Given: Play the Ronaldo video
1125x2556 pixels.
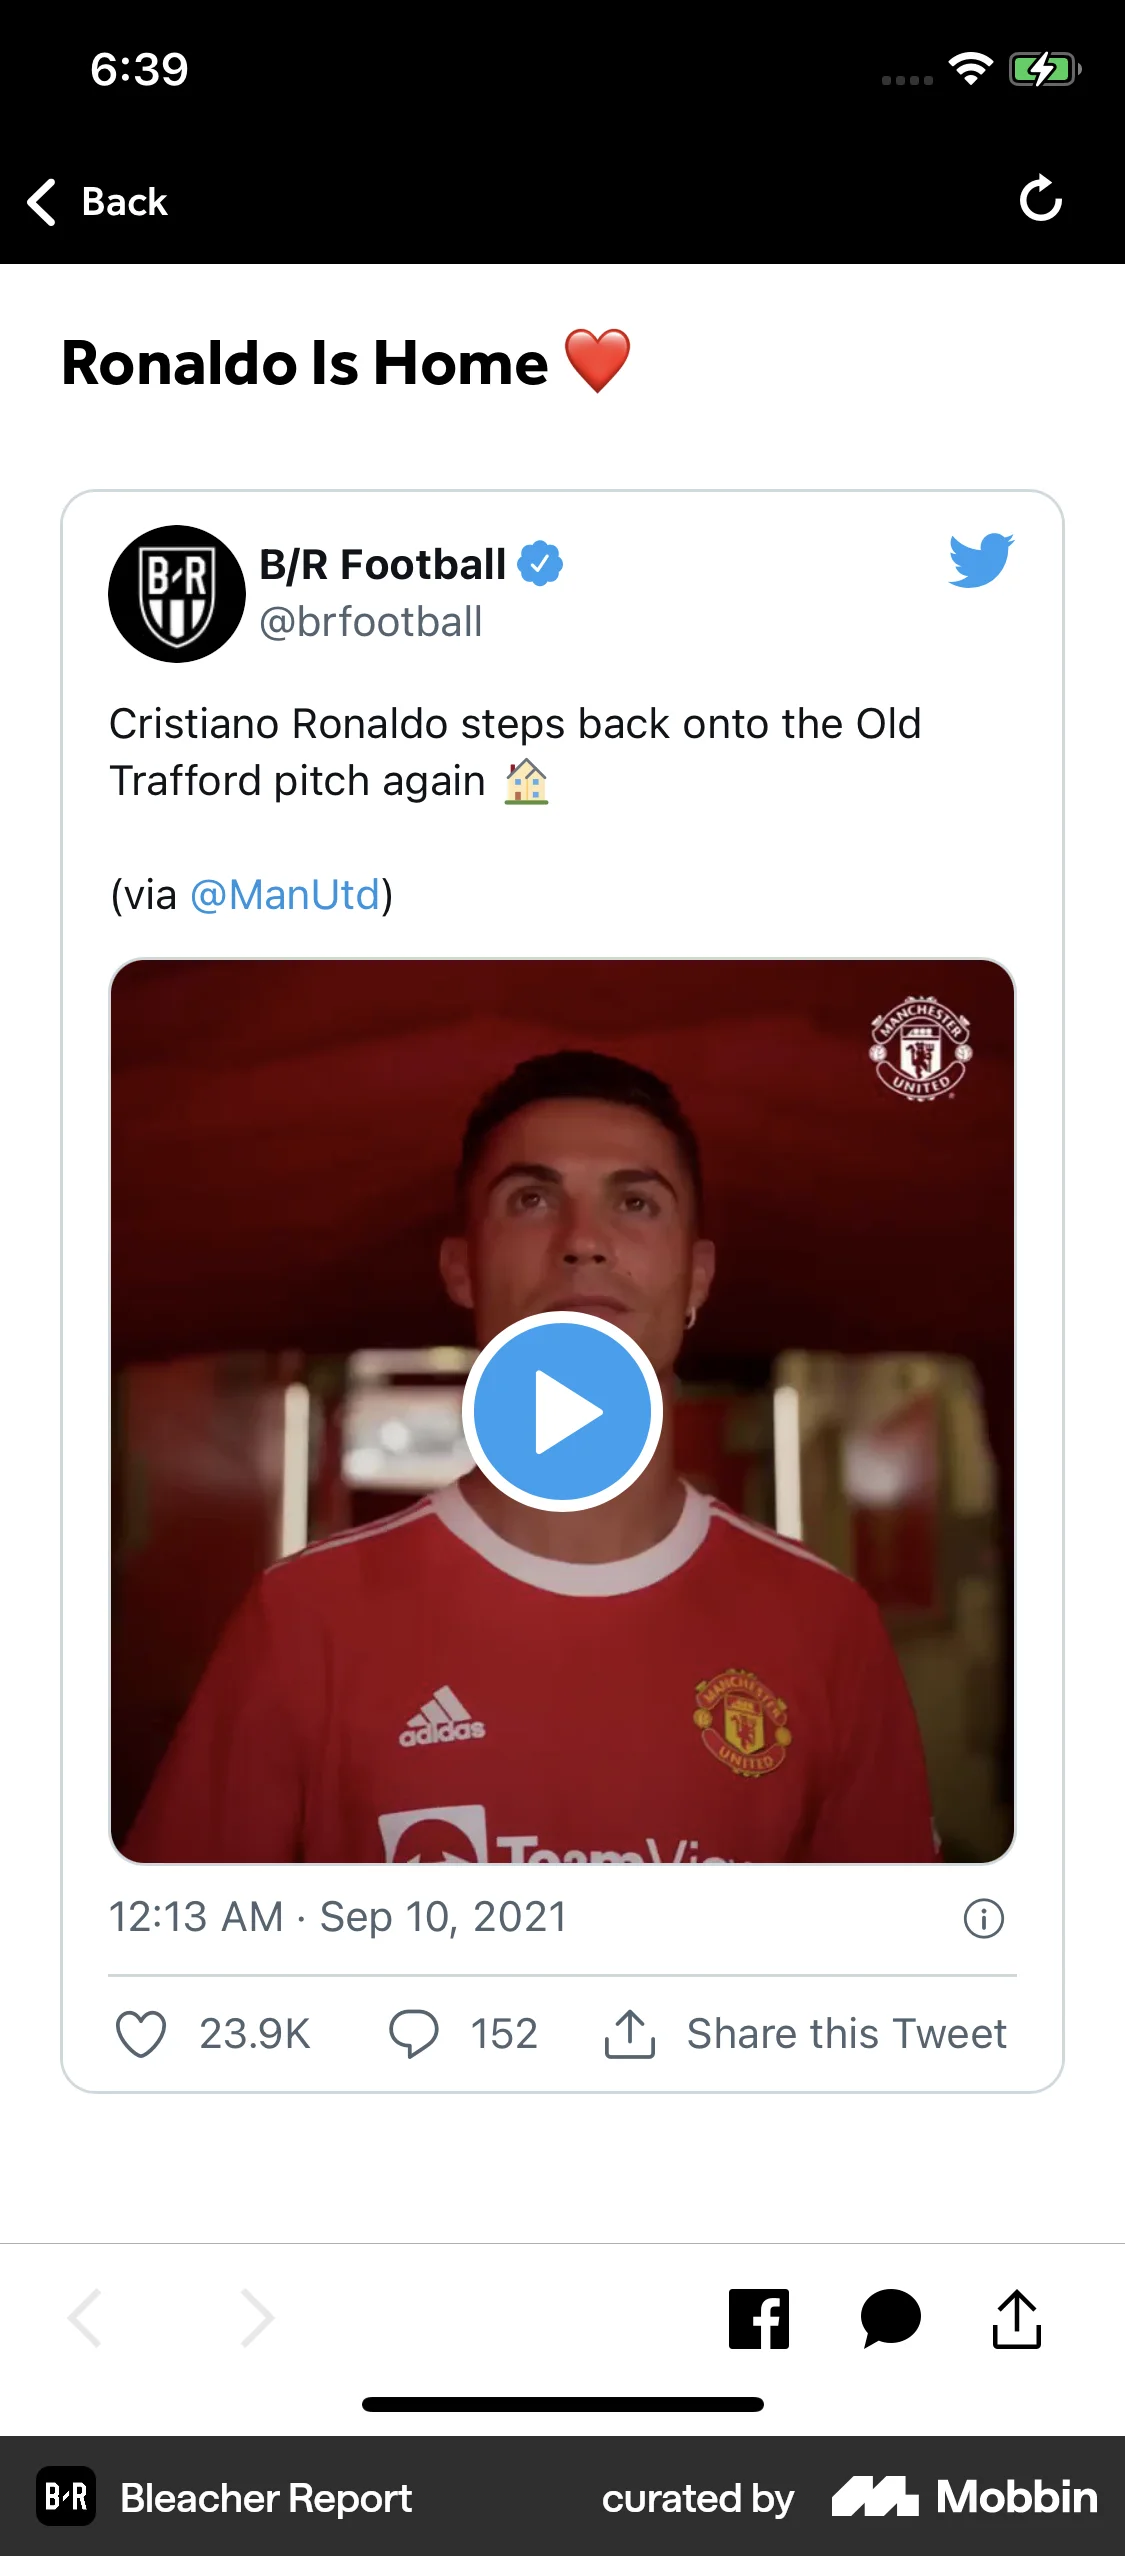Looking at the screenshot, I should [562, 1411].
